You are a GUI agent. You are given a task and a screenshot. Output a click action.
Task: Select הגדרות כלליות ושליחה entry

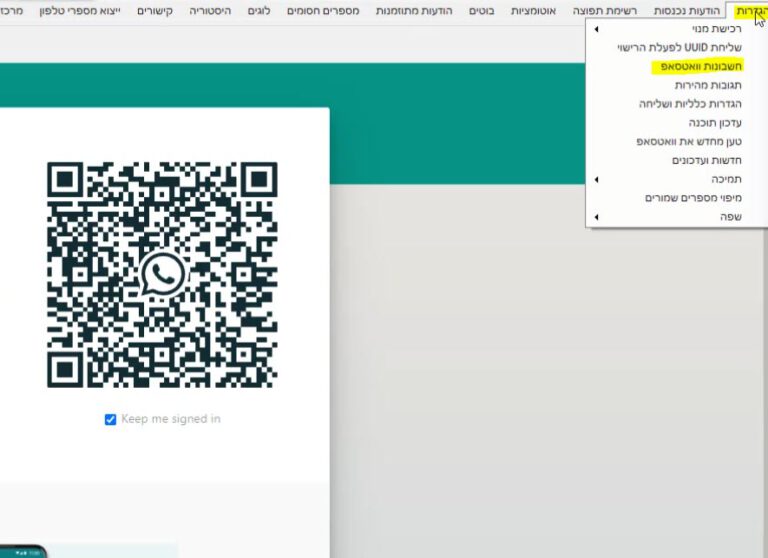(676, 104)
